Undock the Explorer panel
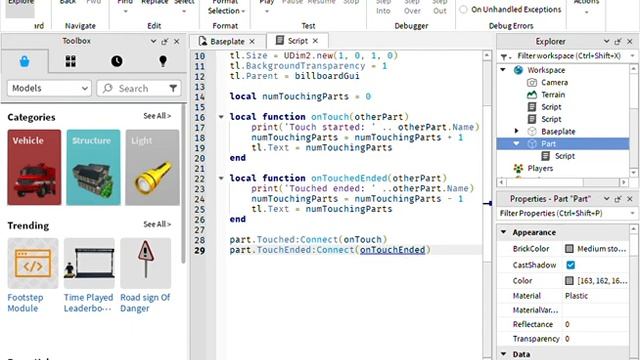 click(x=618, y=42)
